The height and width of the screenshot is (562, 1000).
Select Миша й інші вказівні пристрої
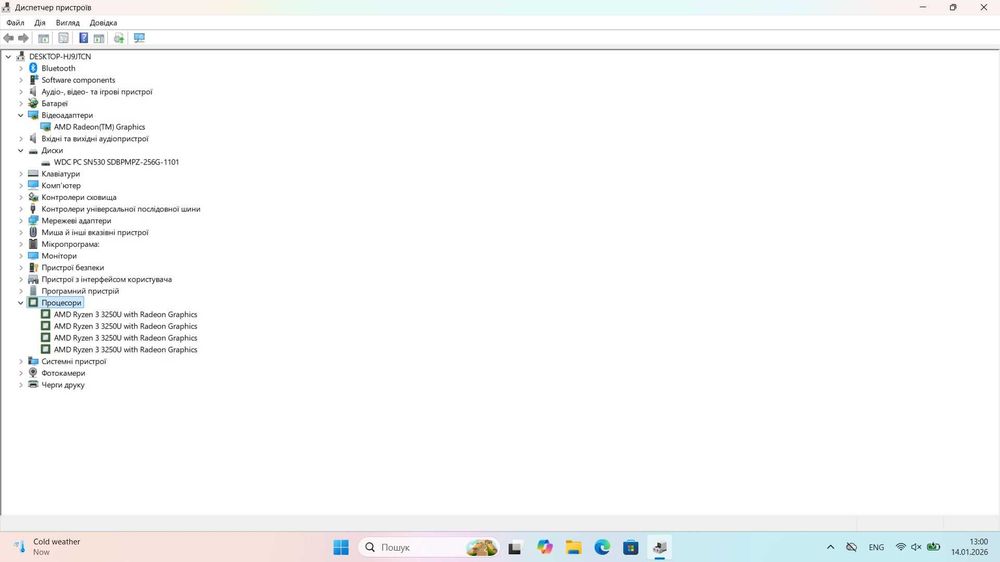[x=95, y=233]
